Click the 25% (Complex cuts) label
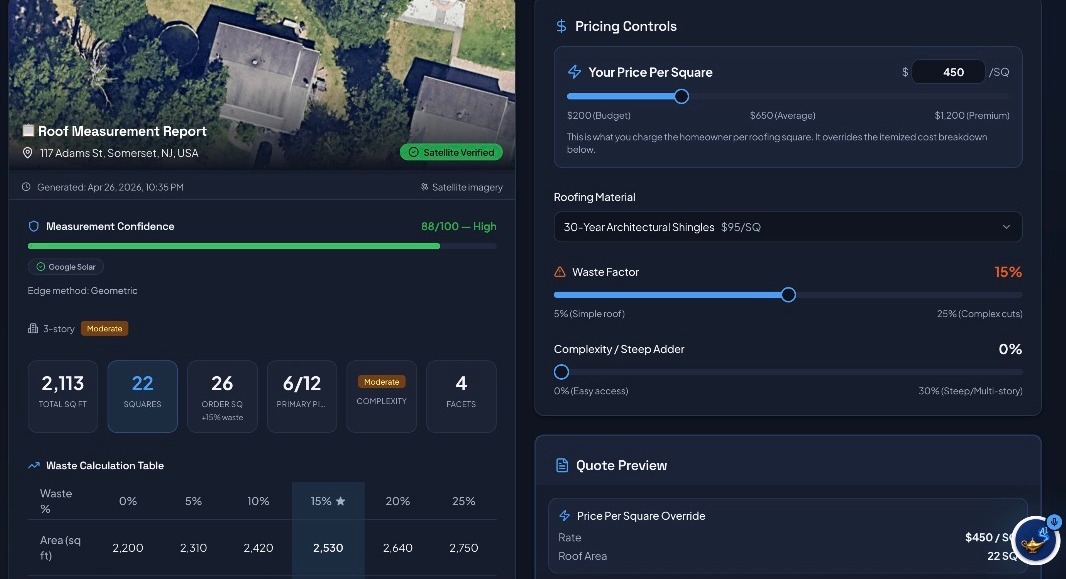The width and height of the screenshot is (1066, 579). pyautogui.click(x=980, y=314)
